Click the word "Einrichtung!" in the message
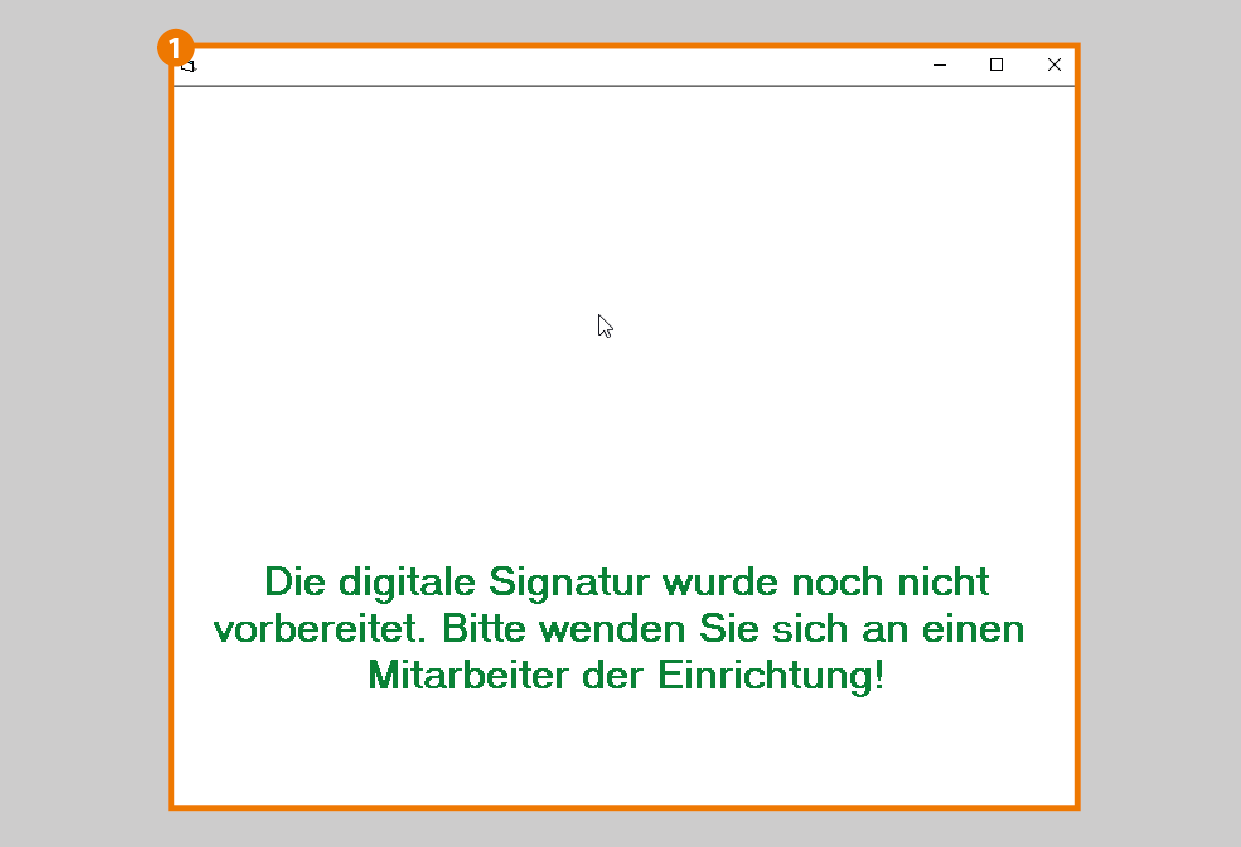Screen dimensions: 1241x847 771,676
